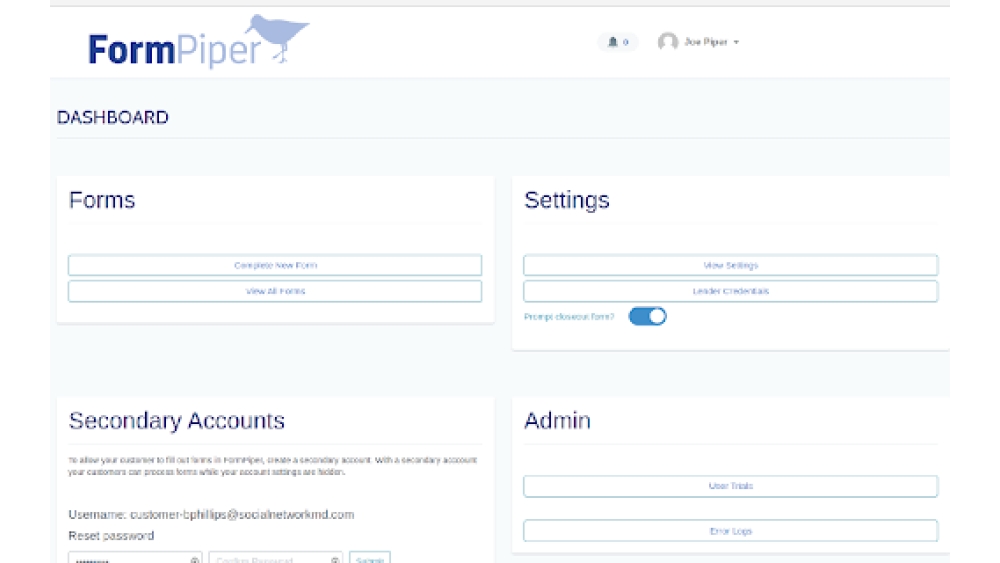Click the DASHBOARD heading text
The width and height of the screenshot is (1000, 563).
pos(113,117)
